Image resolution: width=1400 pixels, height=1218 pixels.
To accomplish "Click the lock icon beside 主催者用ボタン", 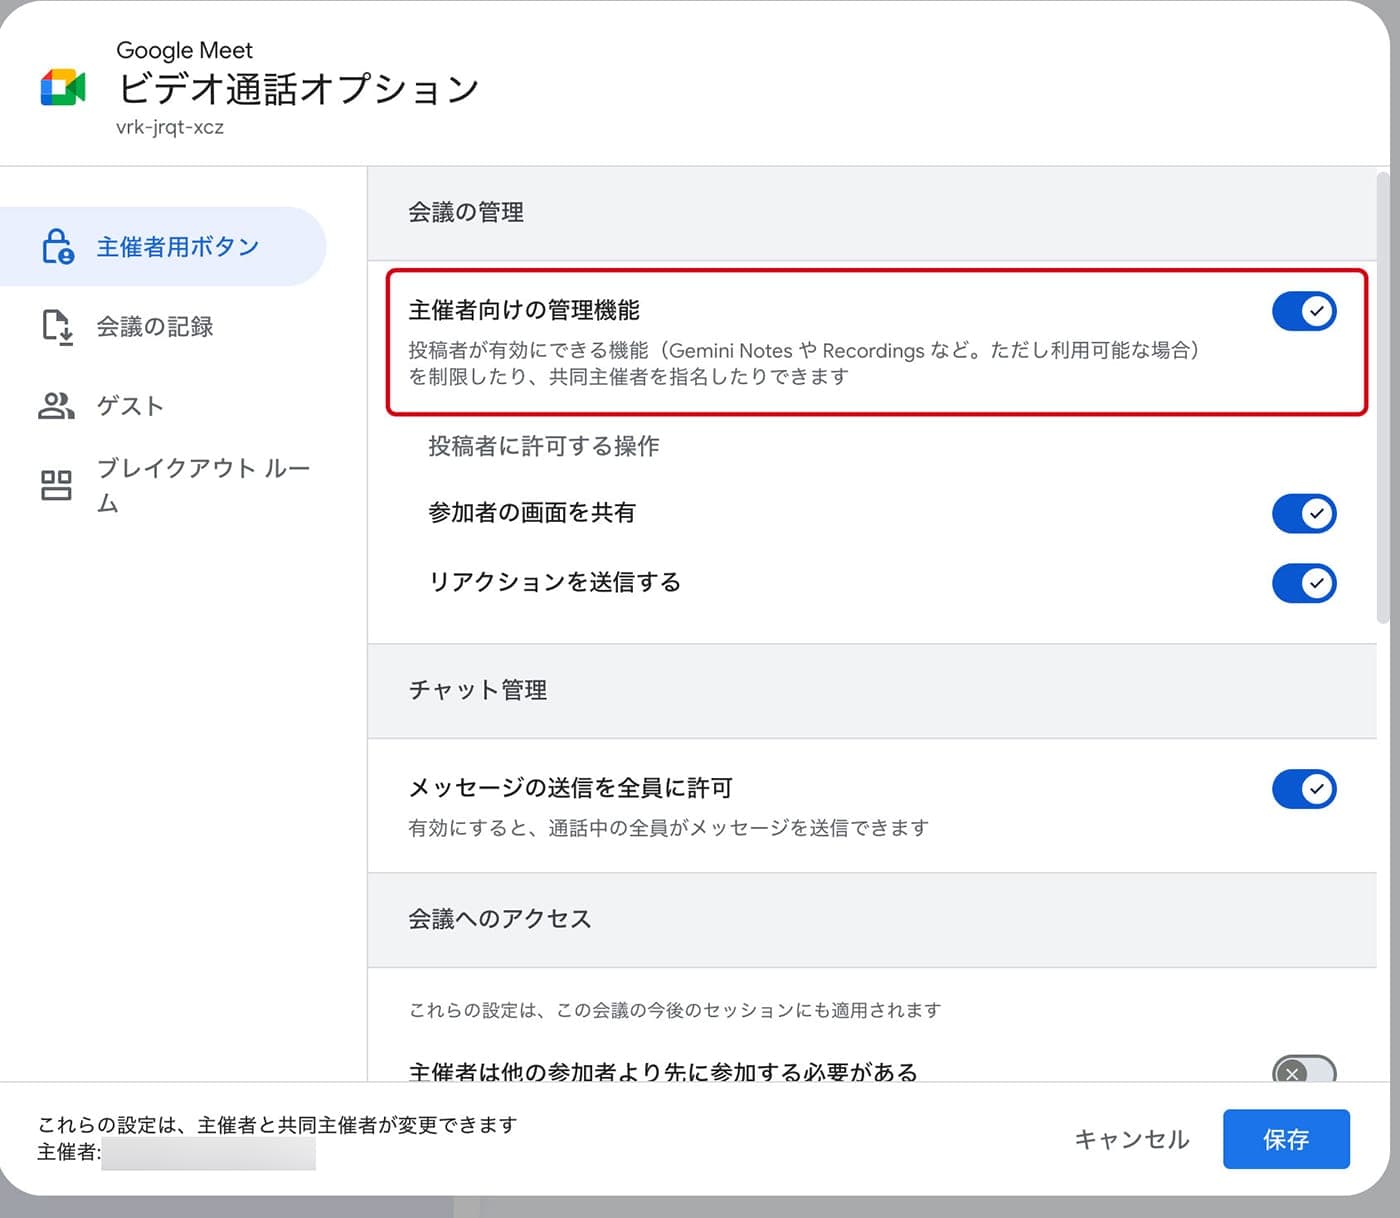I will click(x=57, y=246).
